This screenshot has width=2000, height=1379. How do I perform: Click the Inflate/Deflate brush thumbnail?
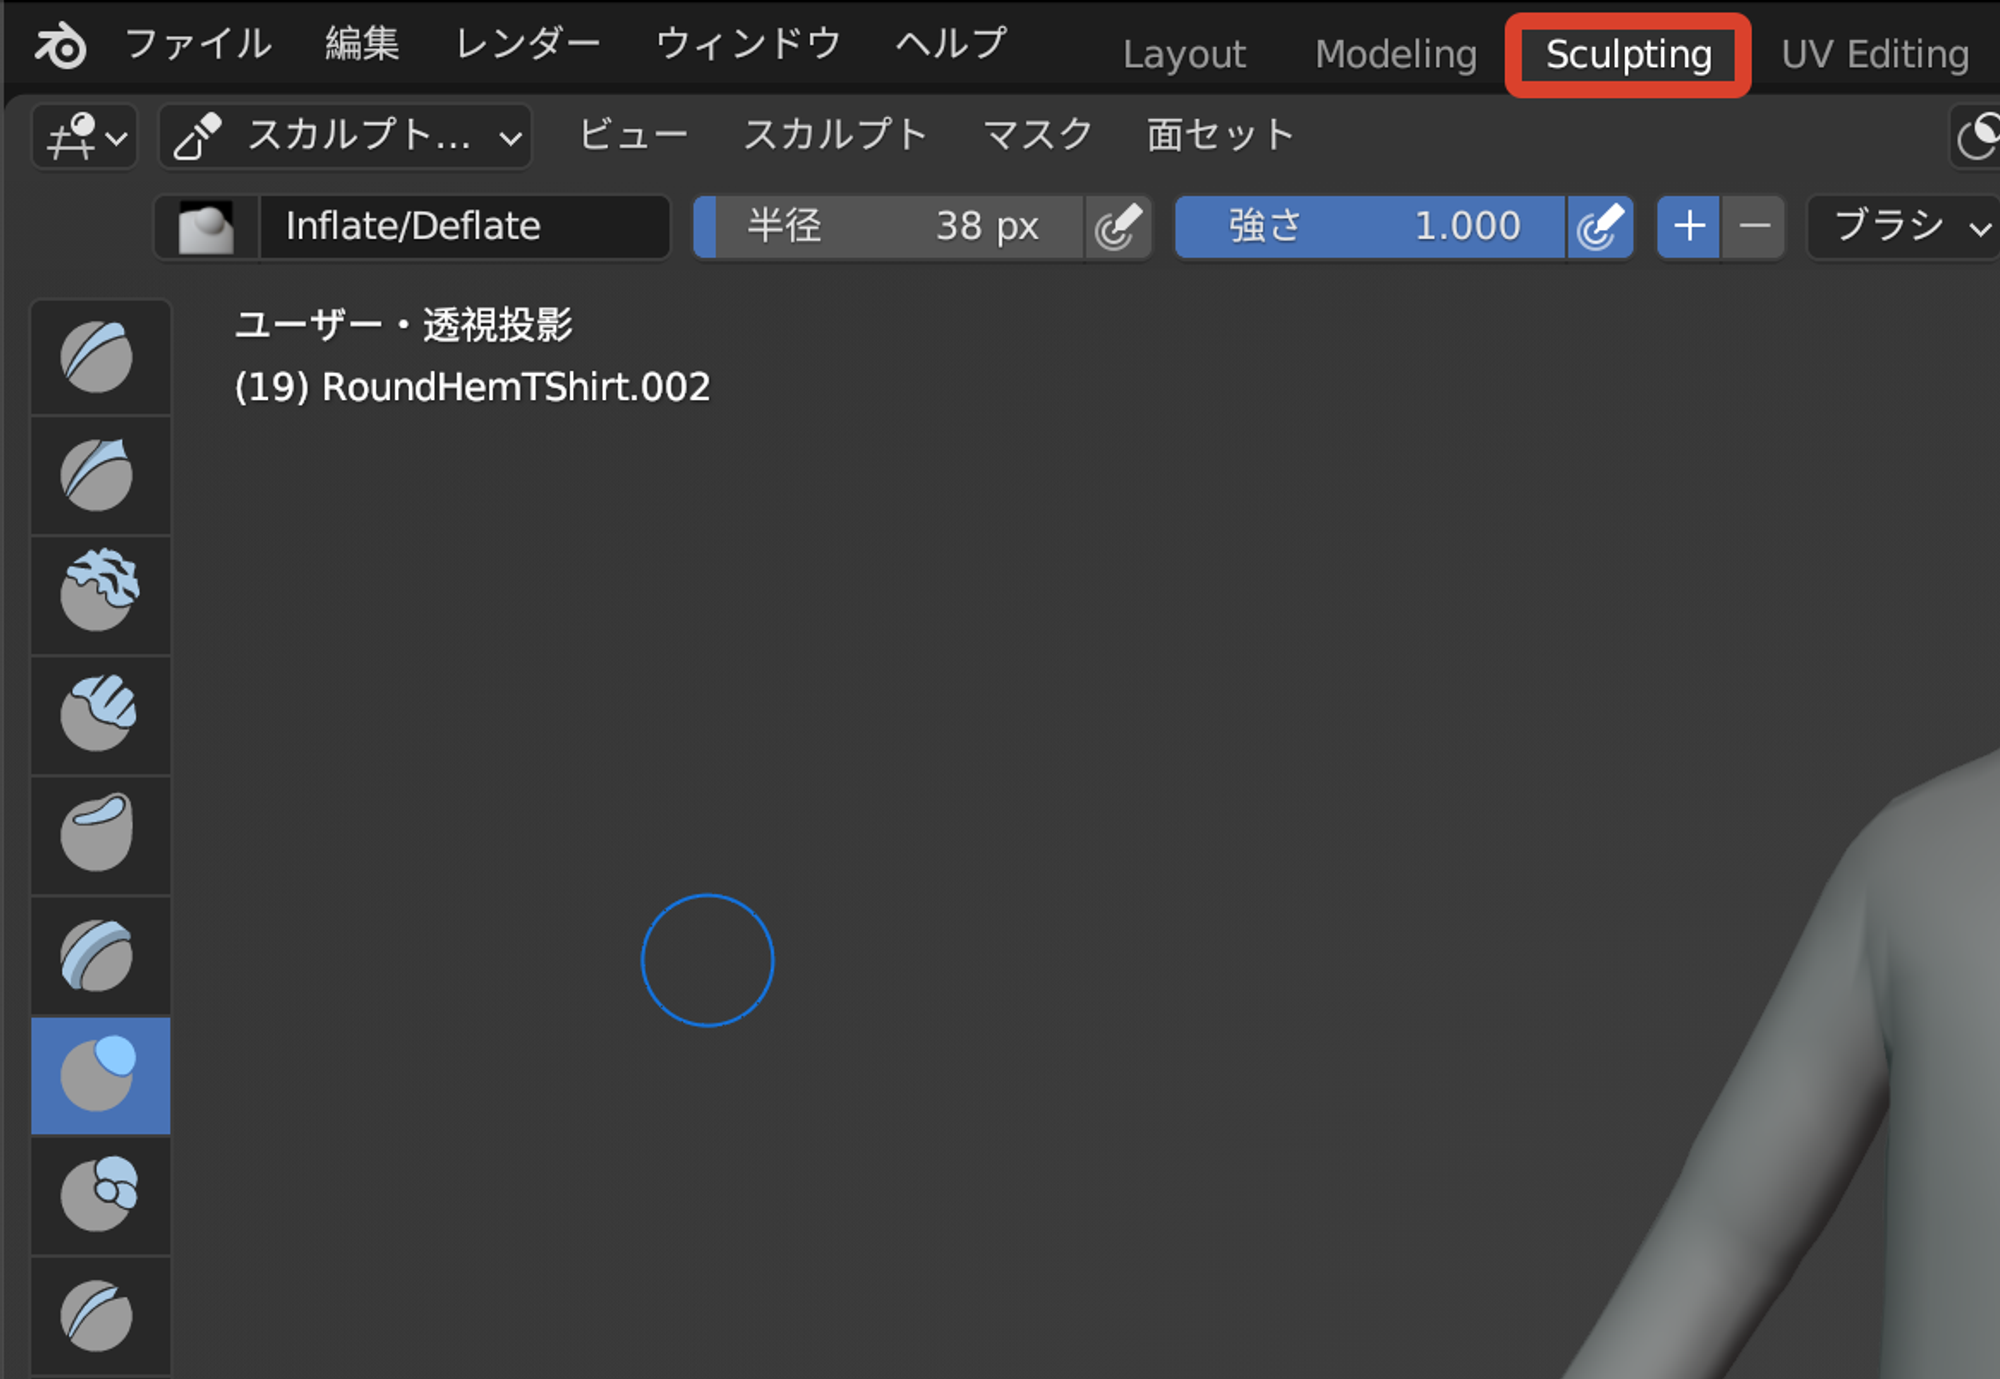click(207, 227)
